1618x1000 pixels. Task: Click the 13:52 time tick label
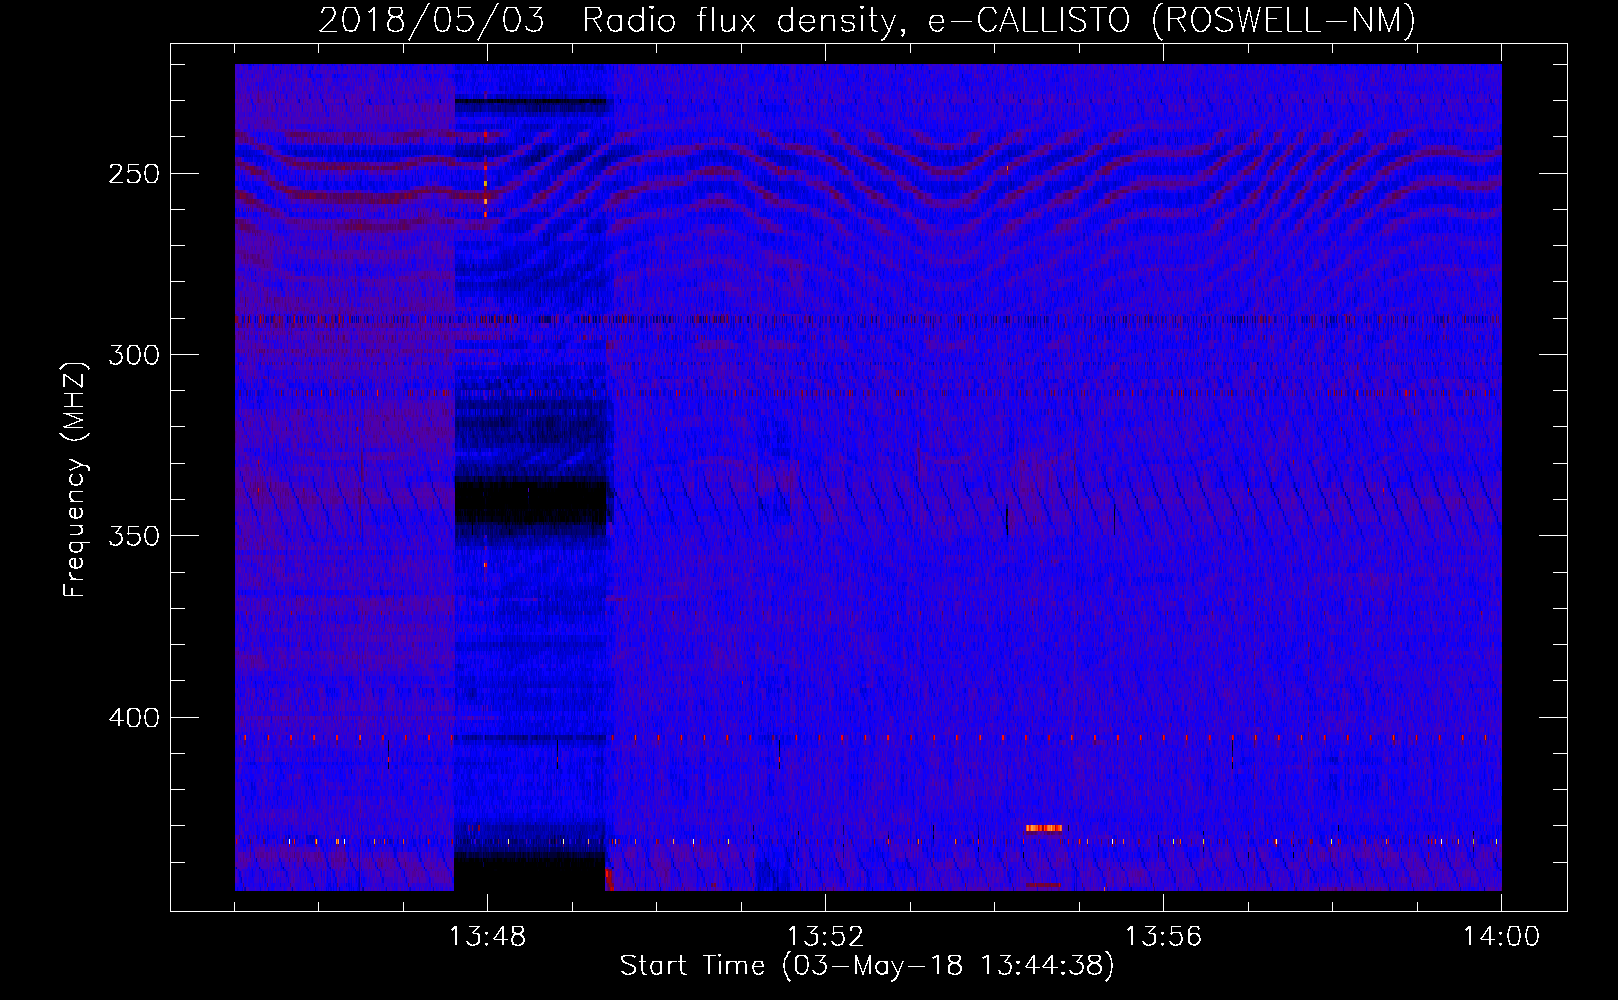[x=825, y=937]
